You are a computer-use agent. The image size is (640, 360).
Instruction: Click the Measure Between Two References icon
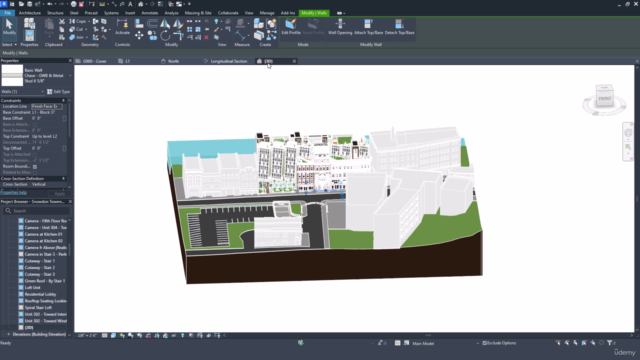(241, 36)
